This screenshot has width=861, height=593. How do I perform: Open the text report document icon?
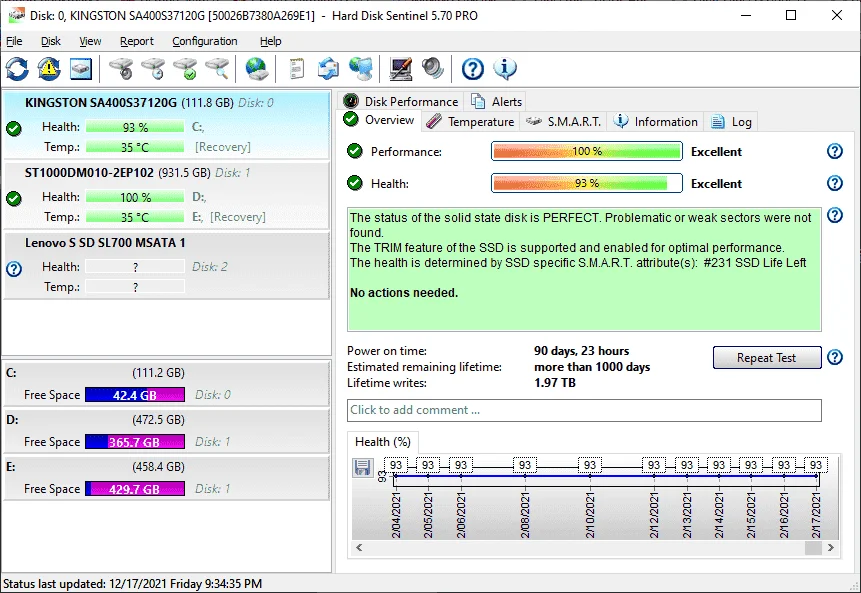click(297, 69)
